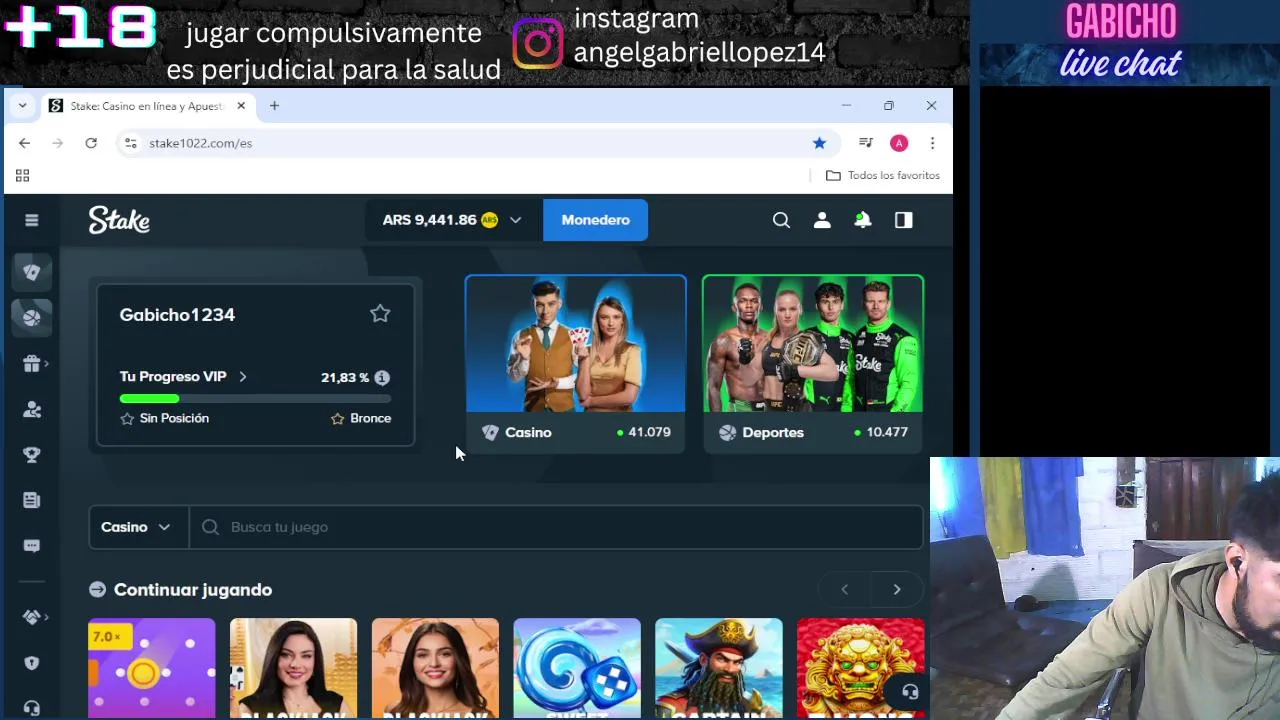Viewport: 1280px width, 720px height.
Task: Click the blue Monedero button
Action: tap(595, 220)
